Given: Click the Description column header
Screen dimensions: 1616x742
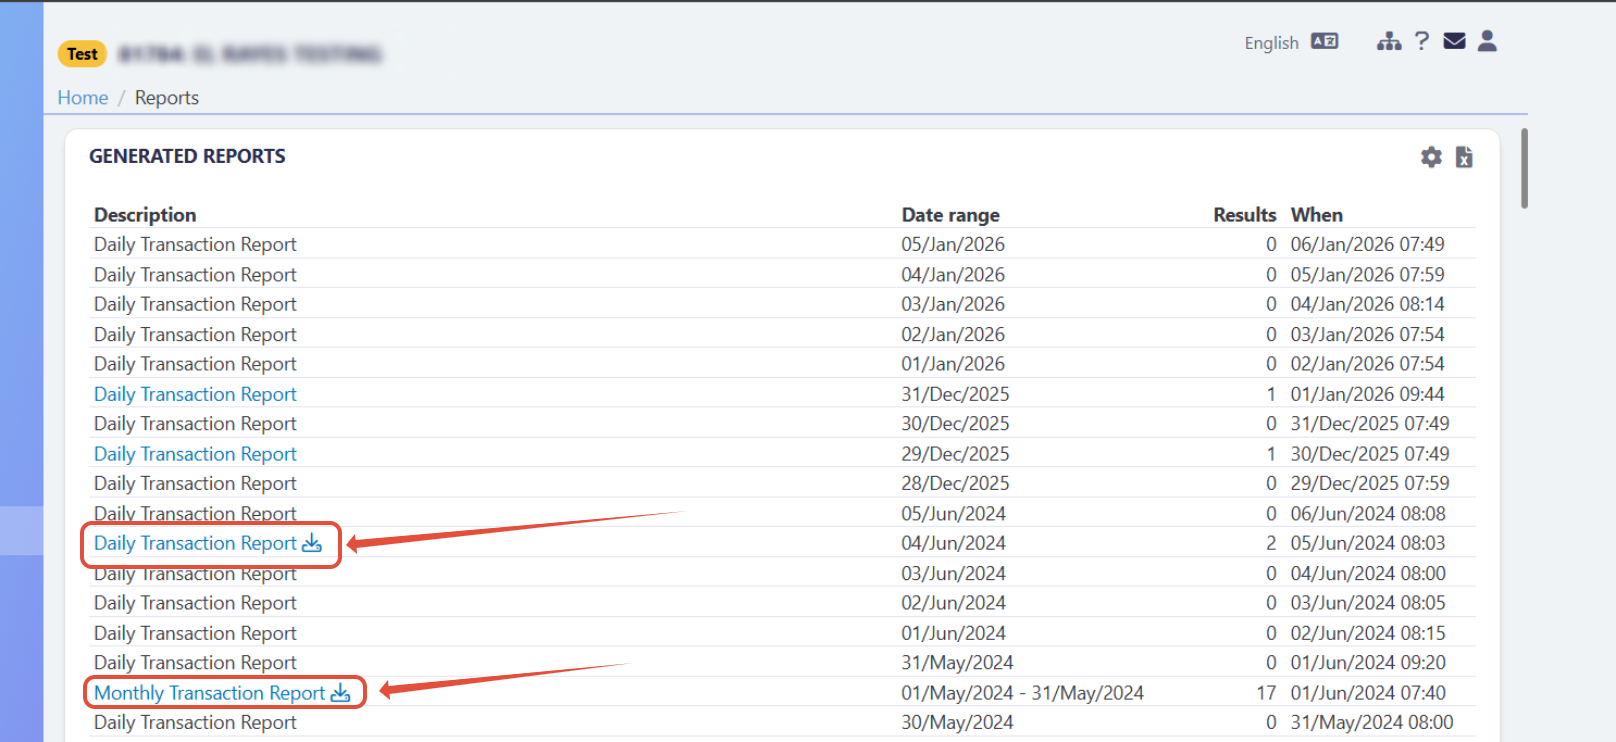Looking at the screenshot, I should tap(145, 215).
